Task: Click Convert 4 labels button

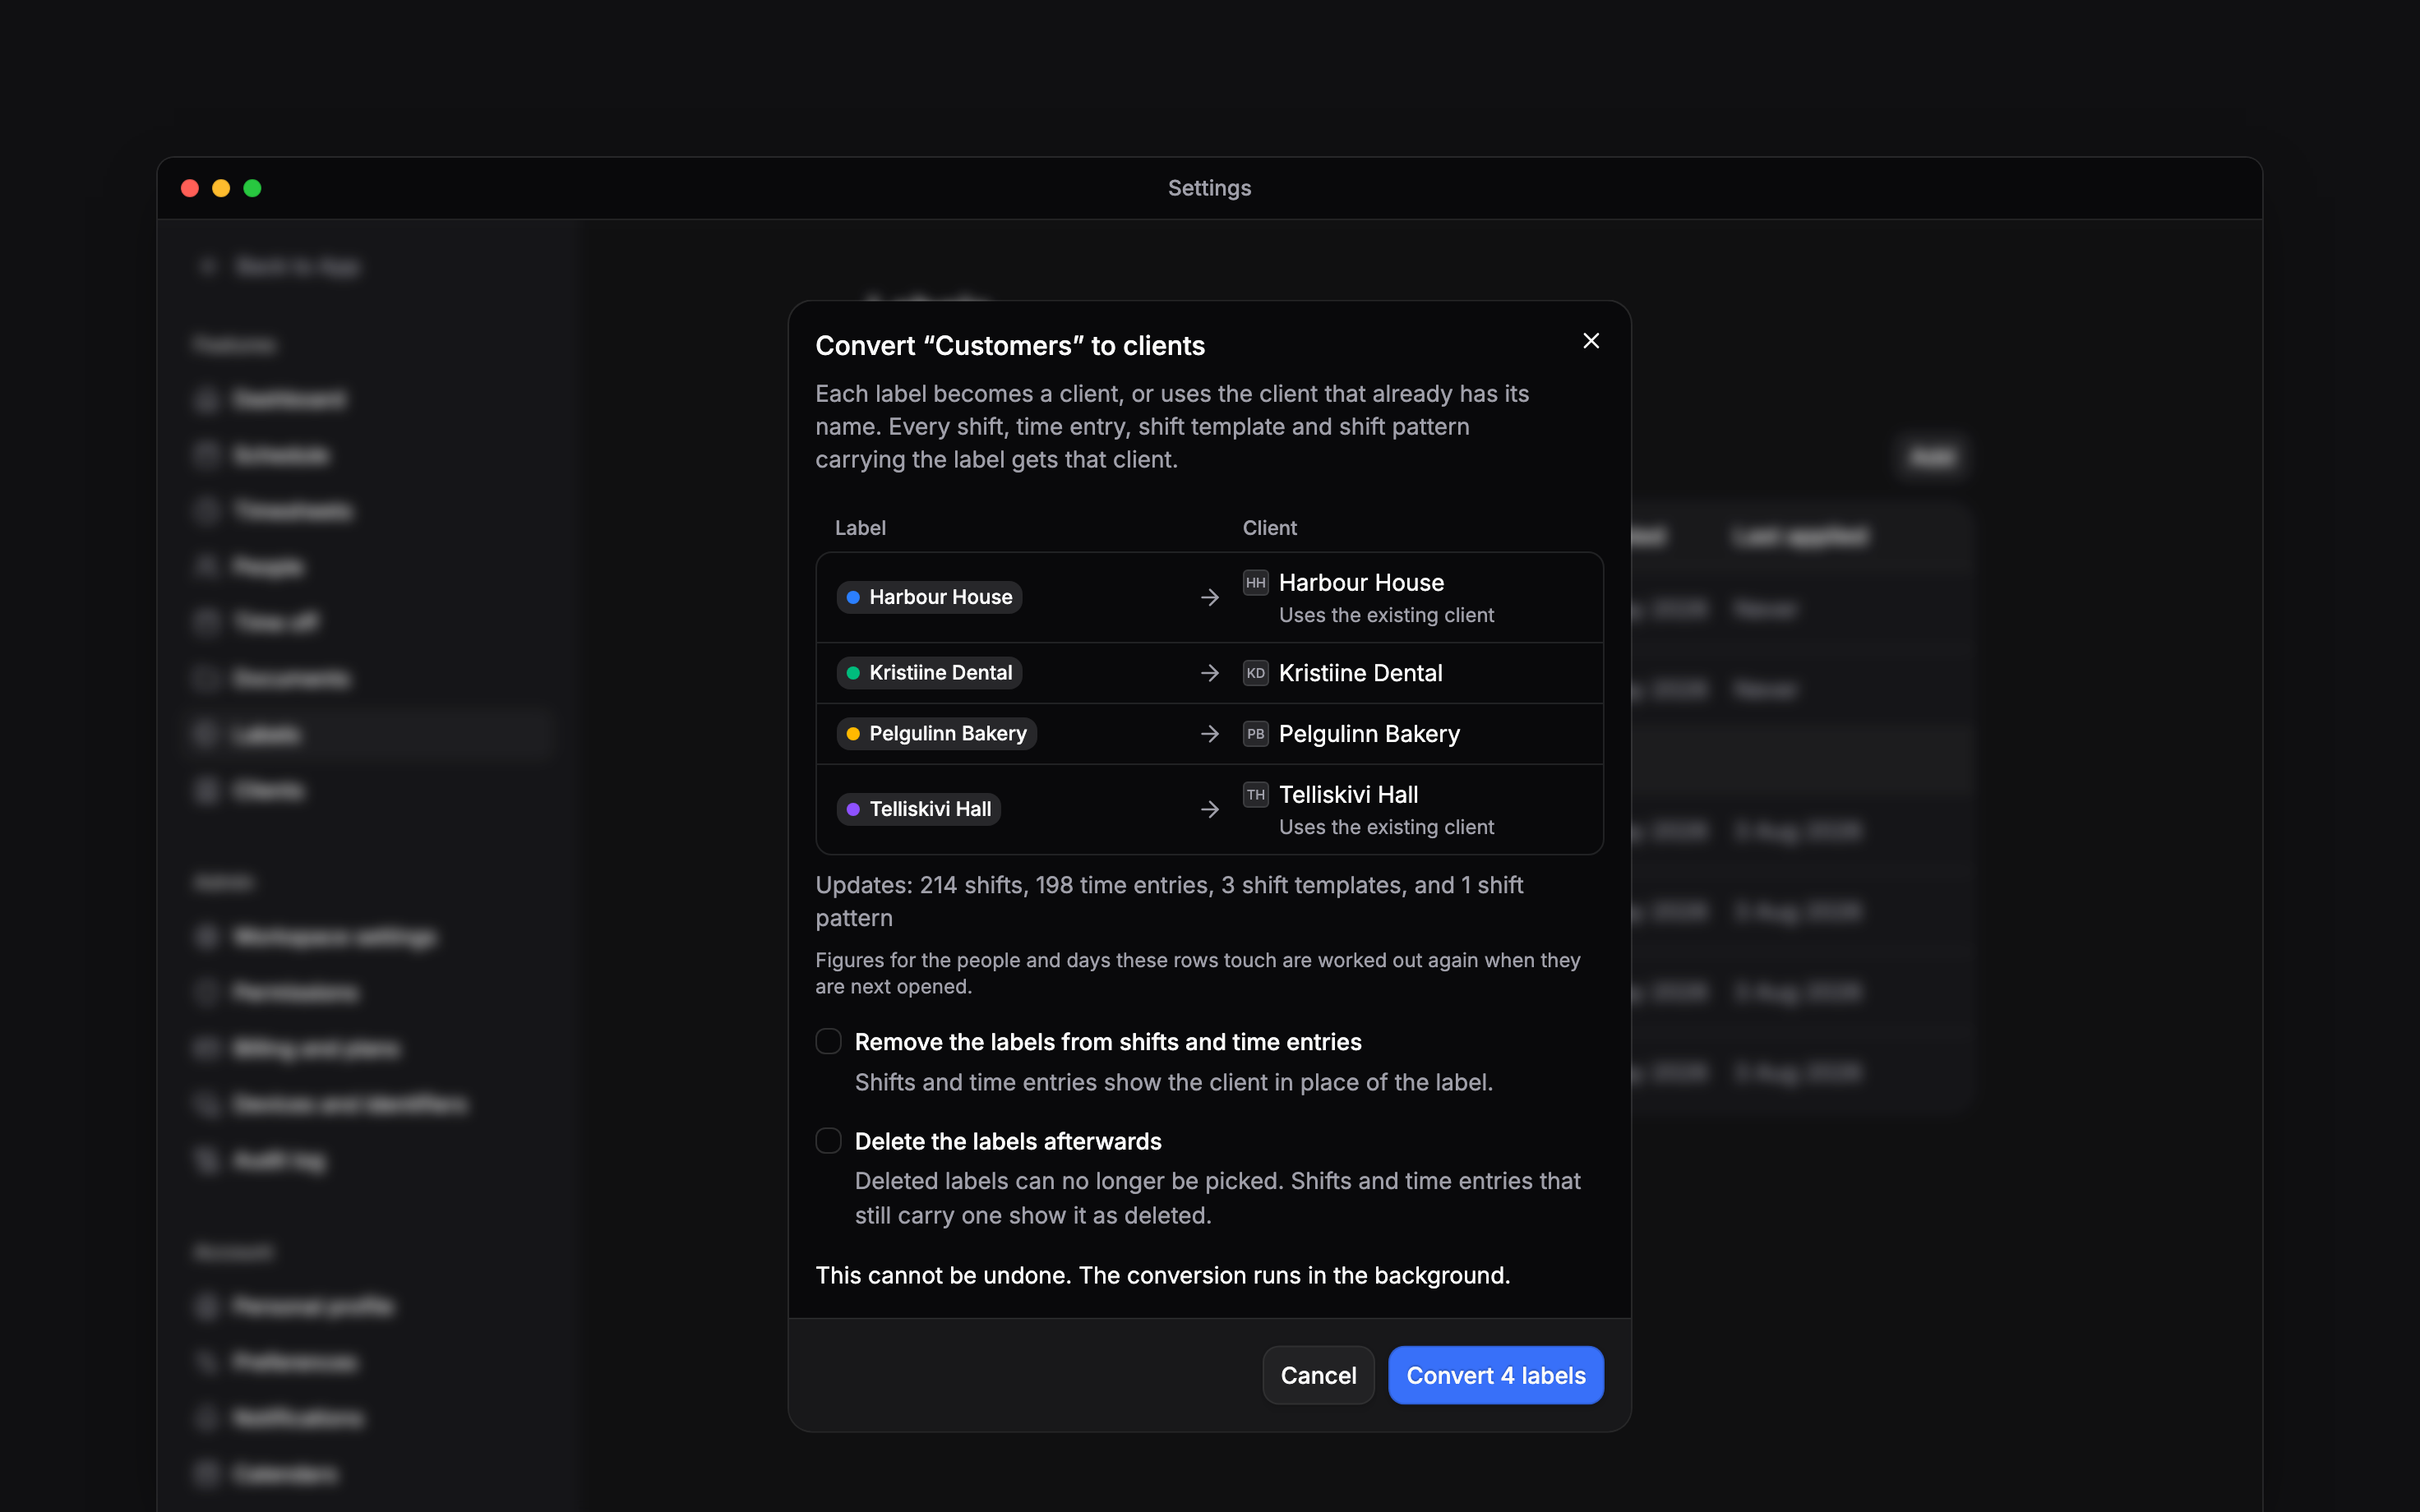Action: (x=1495, y=1375)
